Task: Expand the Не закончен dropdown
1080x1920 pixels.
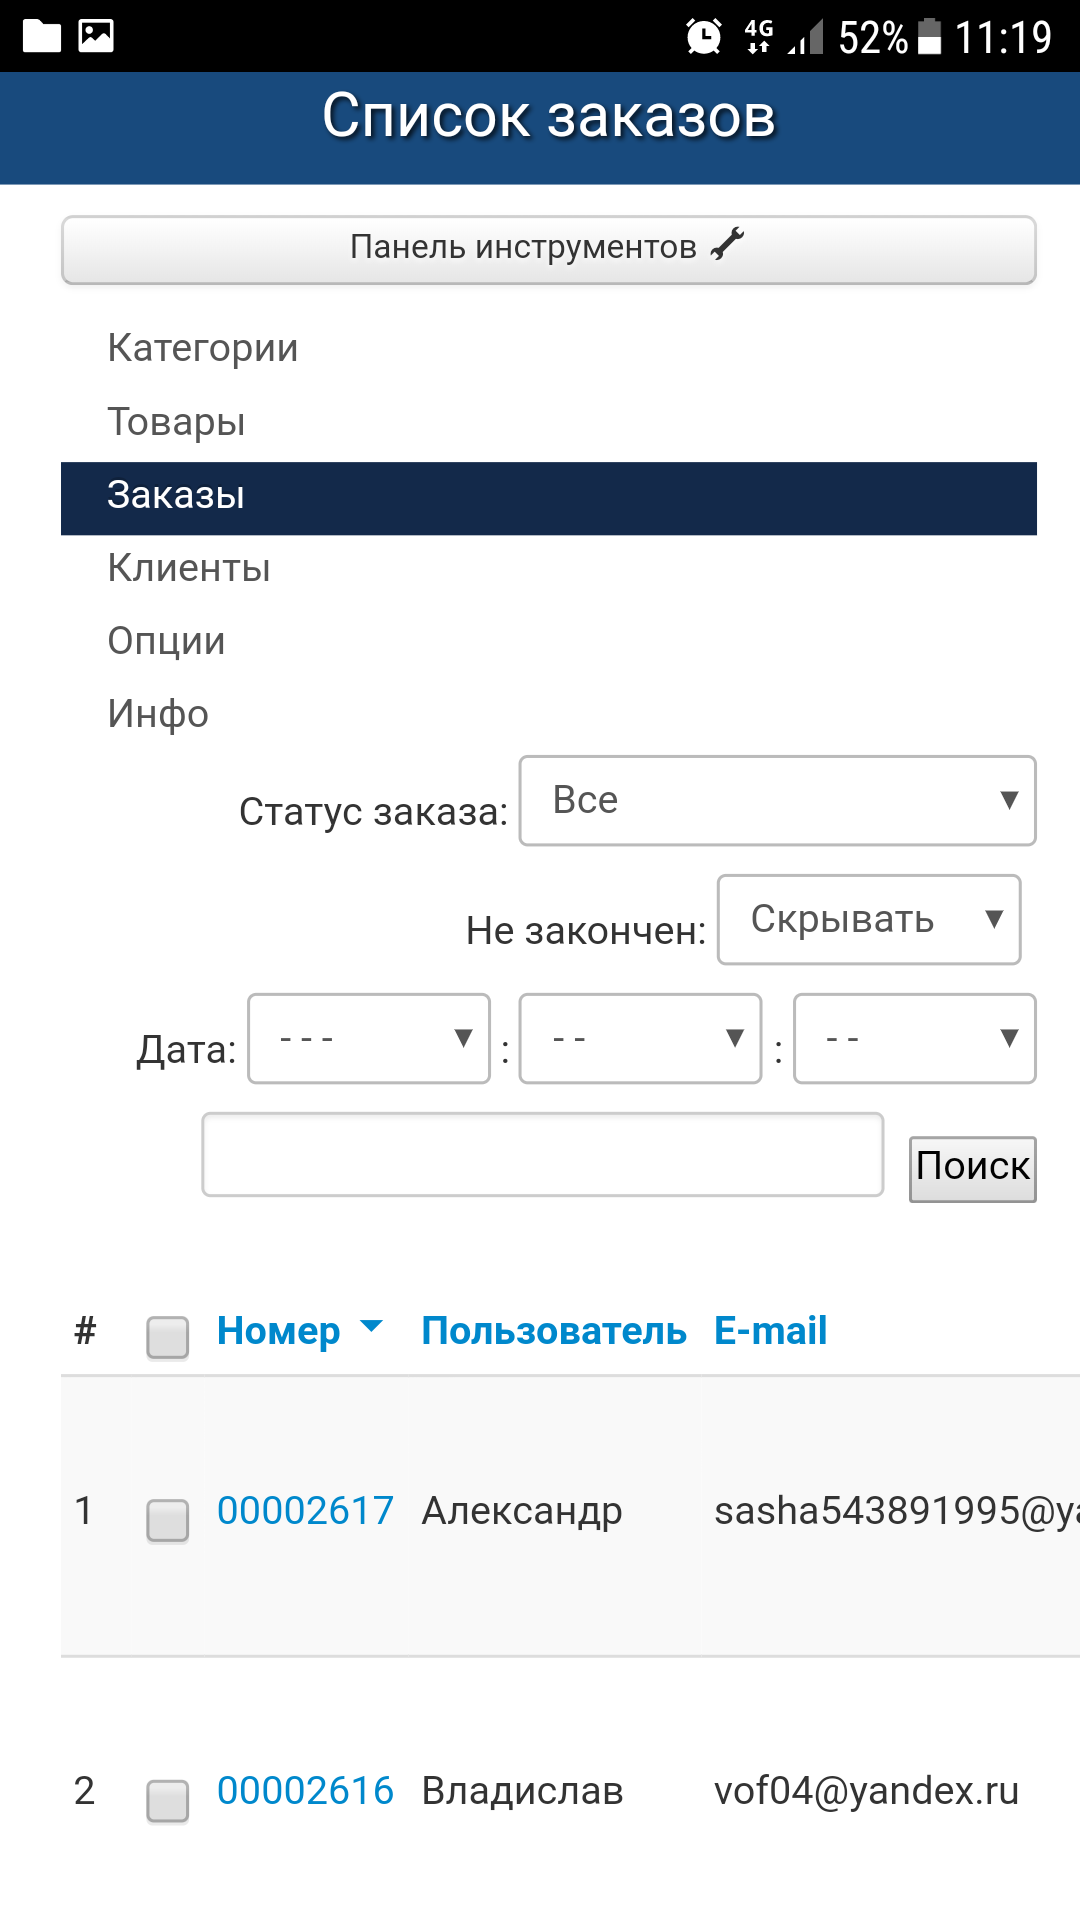Action: click(868, 920)
